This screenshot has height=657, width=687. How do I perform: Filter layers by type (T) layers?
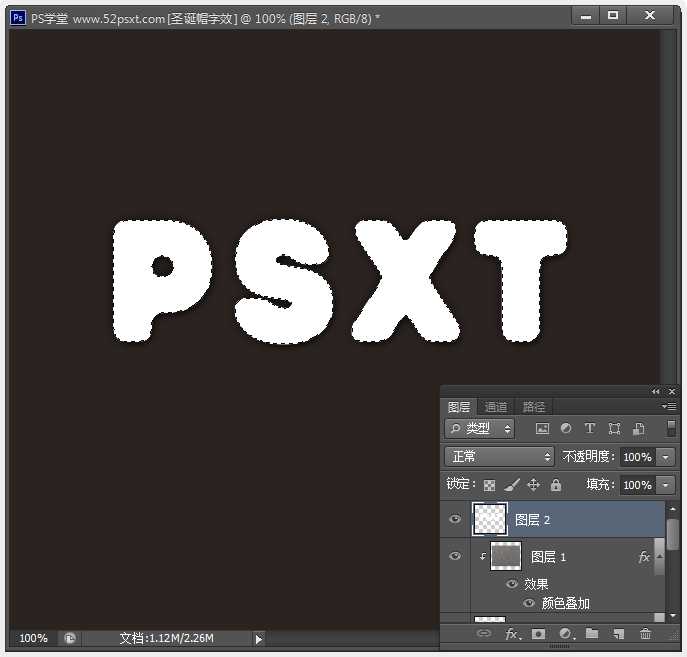click(x=590, y=428)
